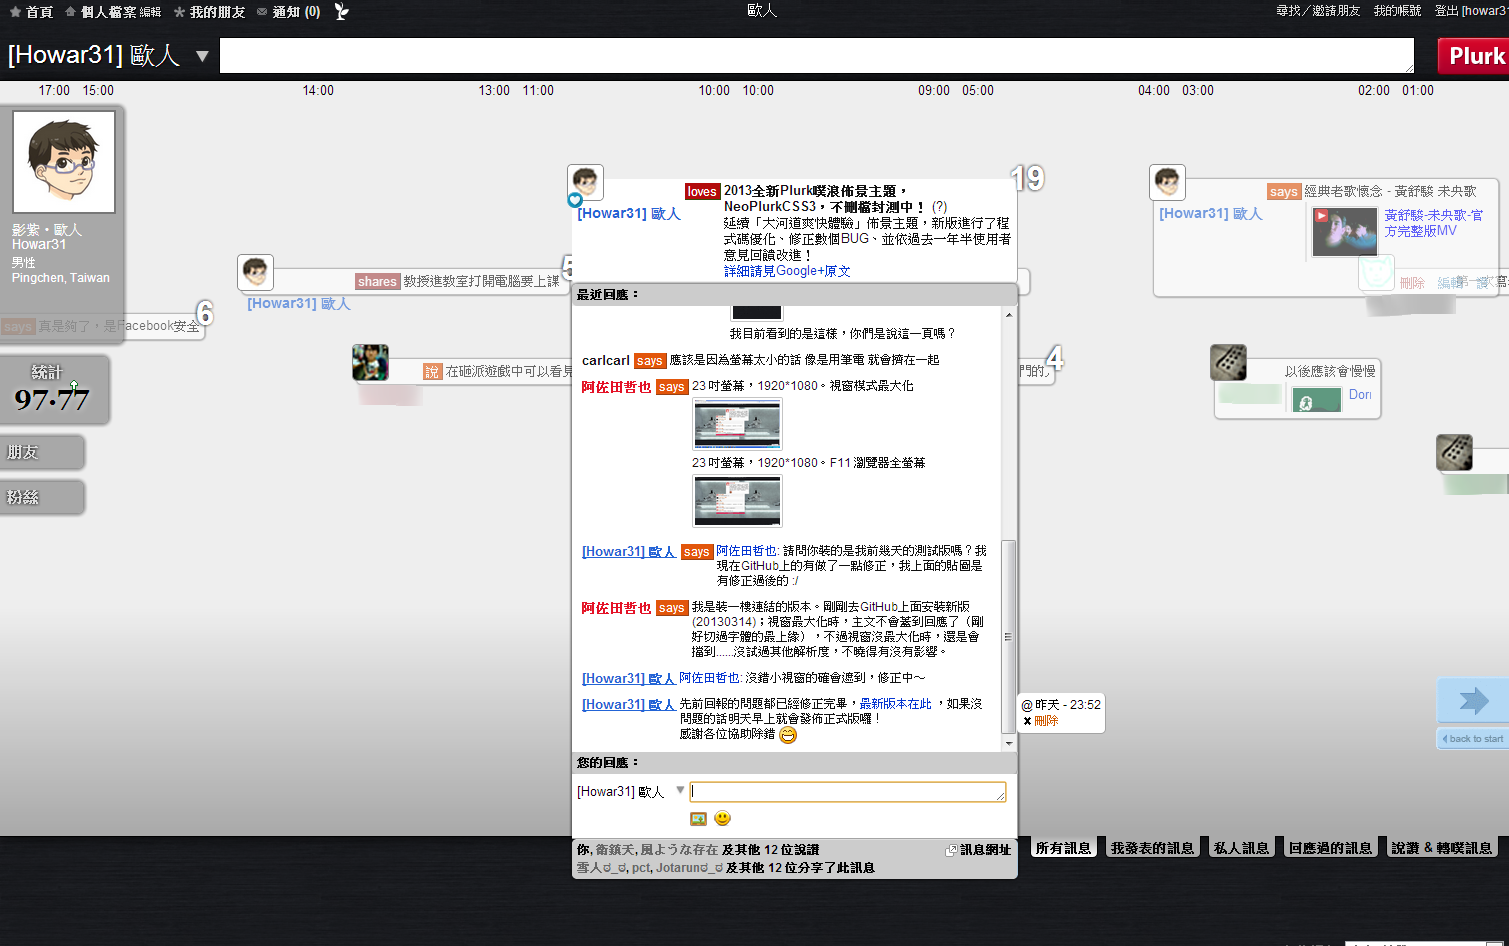Screen dimensions: 1509x946
Task: Follow the 詳細請見Google+原文 link
Action: pyautogui.click(x=787, y=271)
